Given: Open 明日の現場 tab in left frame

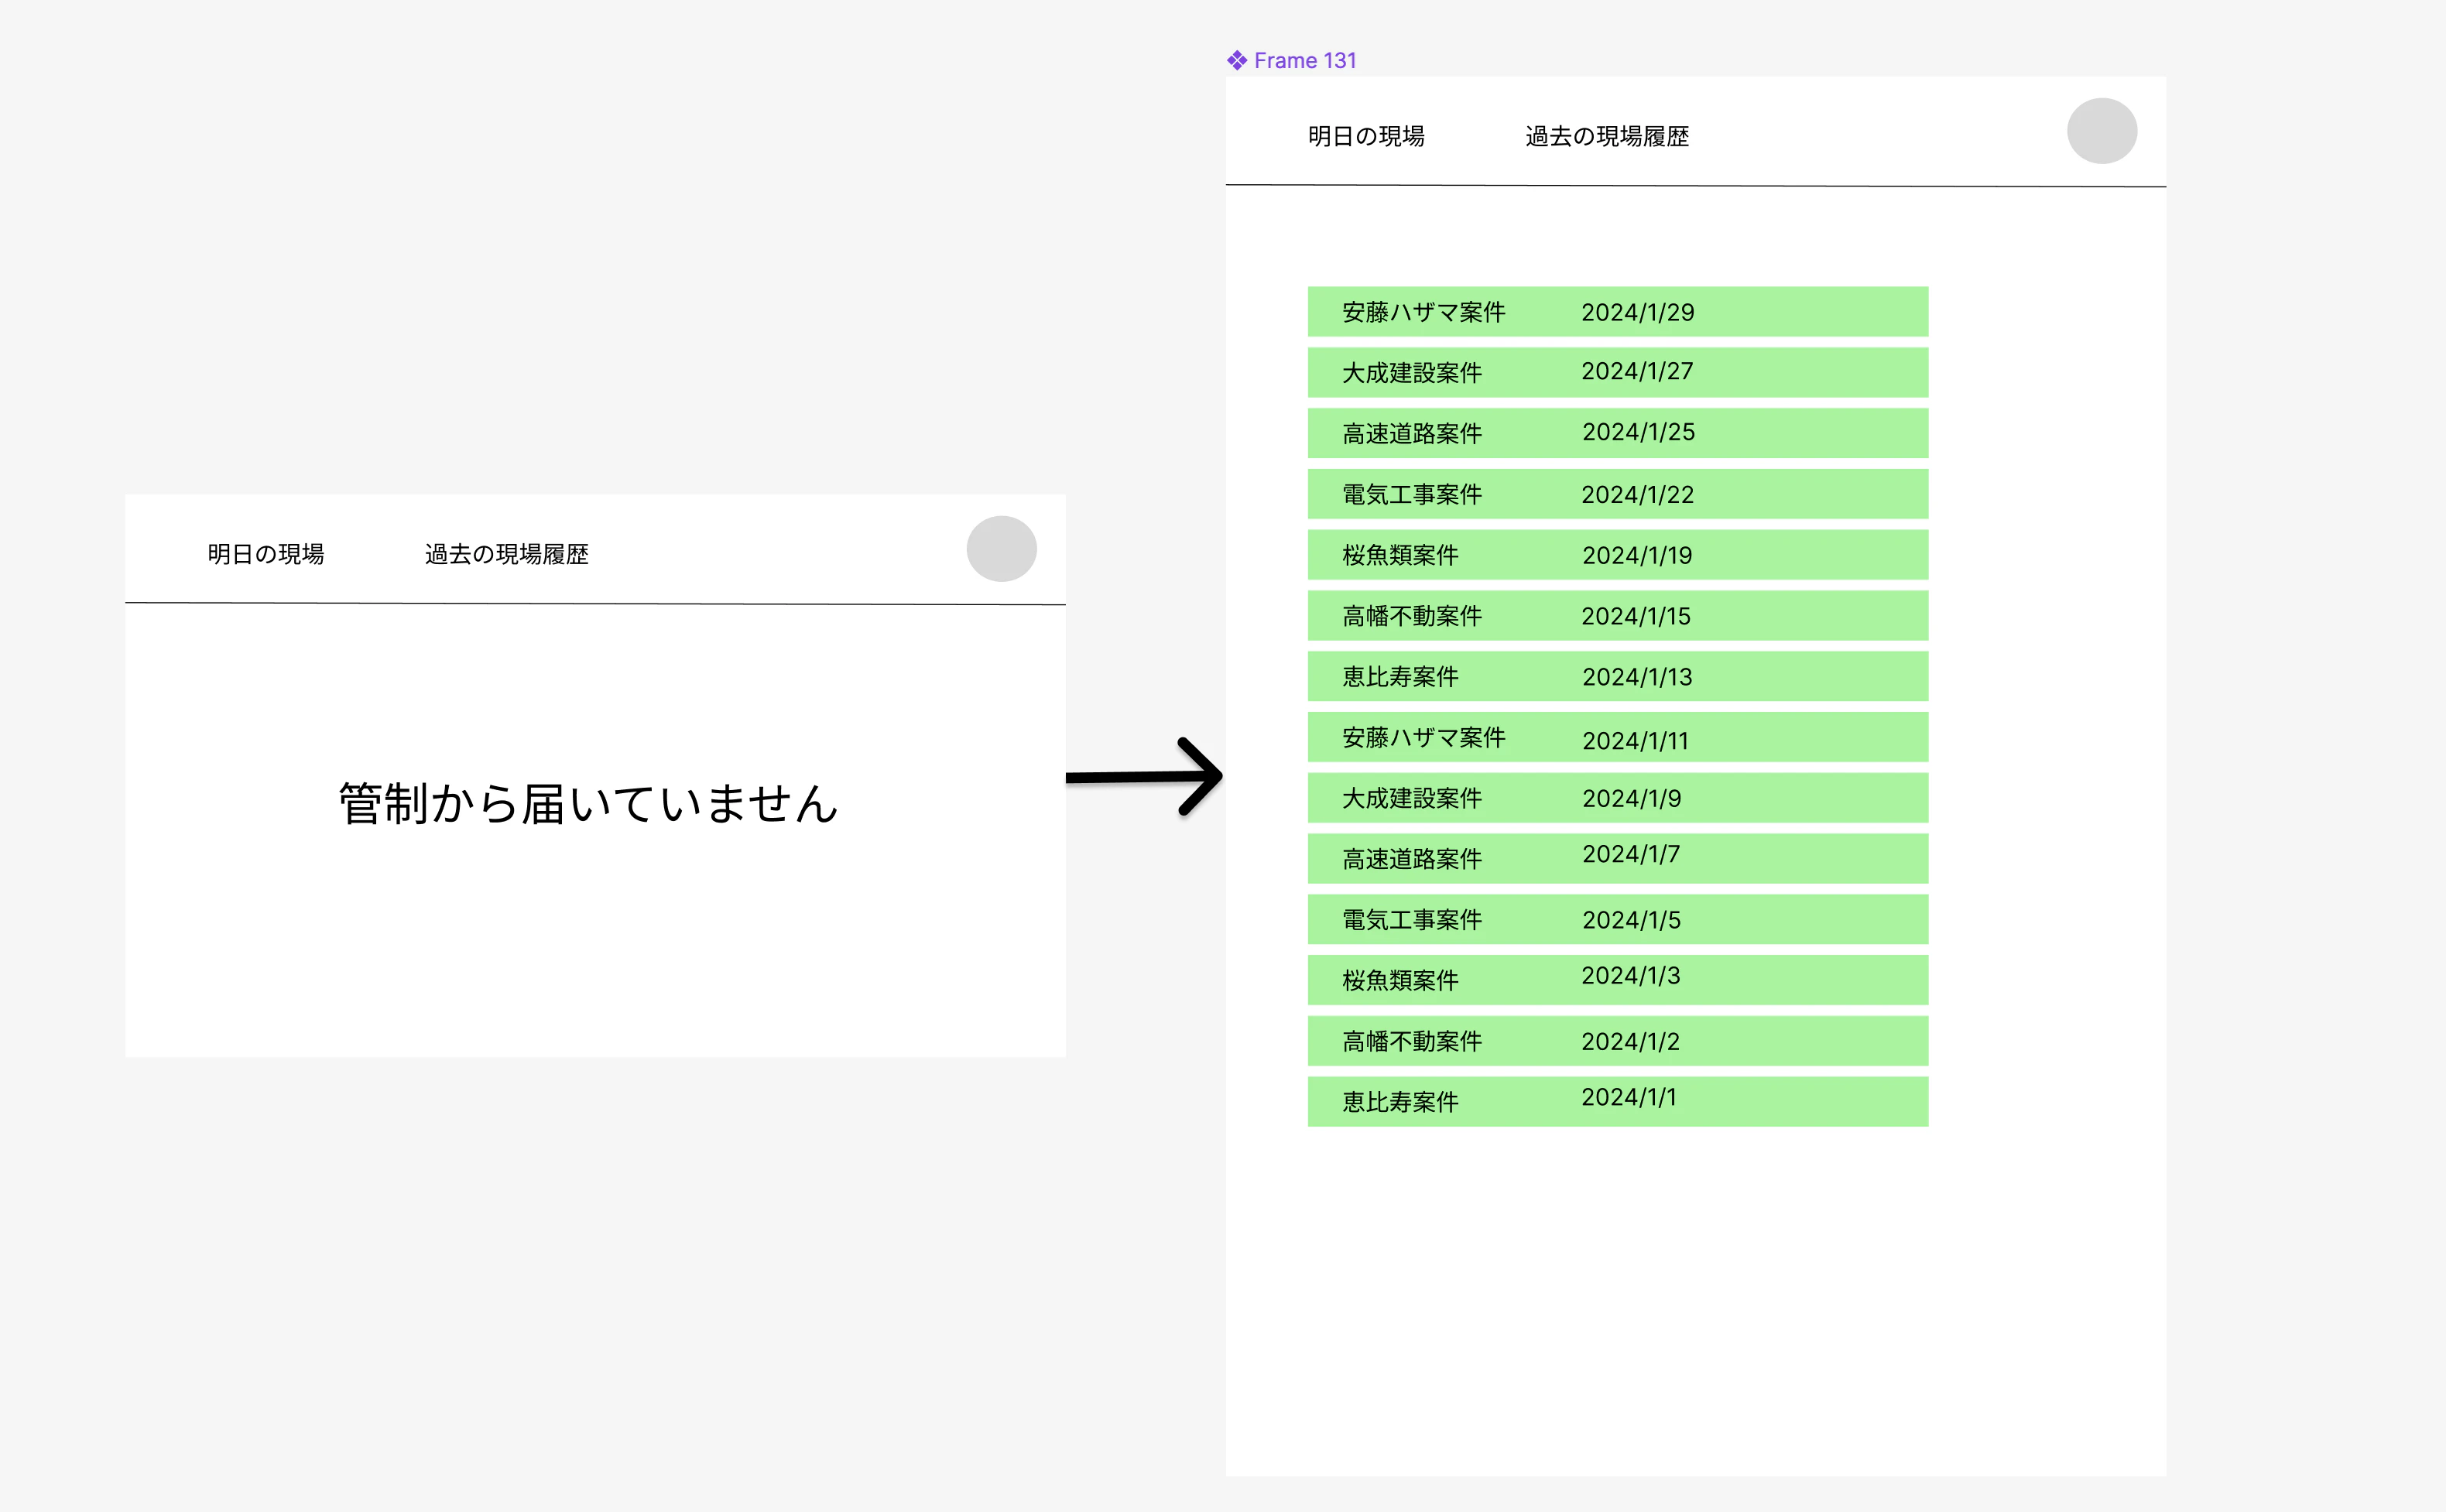Looking at the screenshot, I should click(x=266, y=554).
